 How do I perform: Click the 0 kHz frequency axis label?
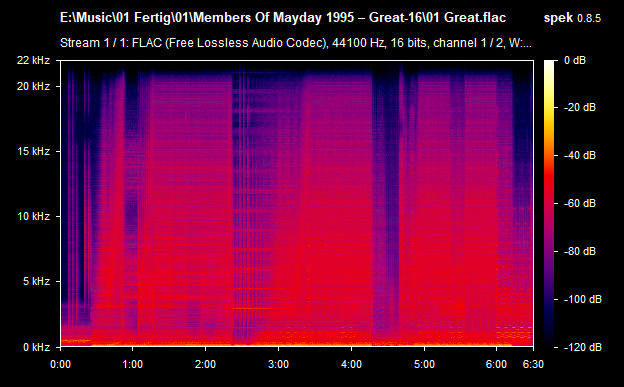37,347
